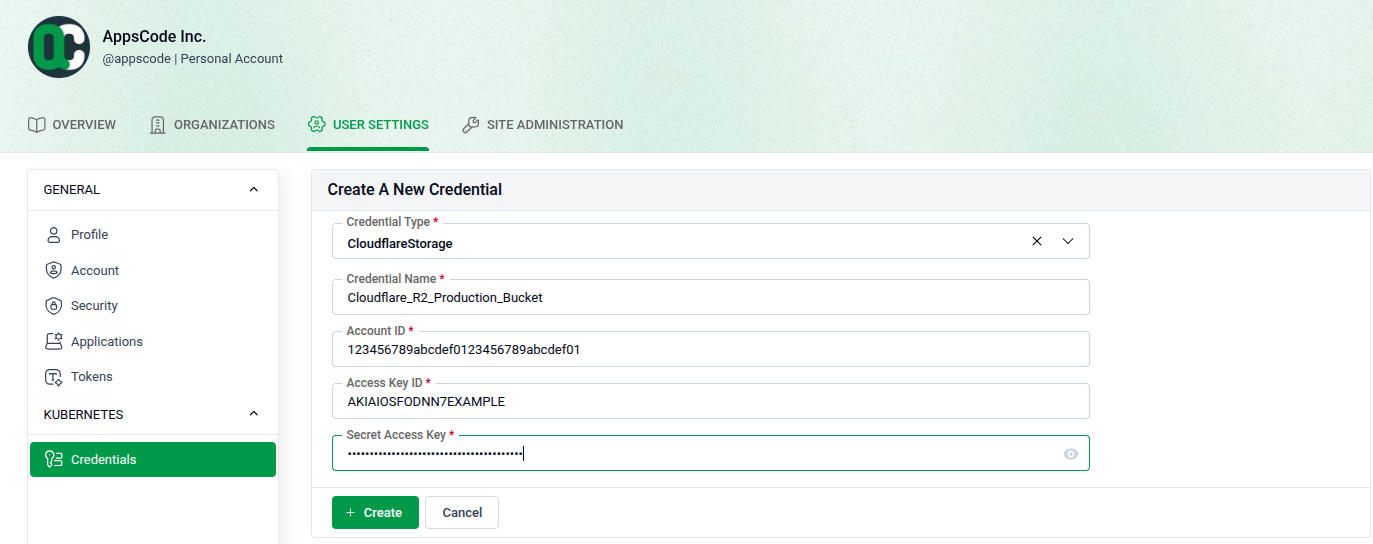The image size is (1373, 544).
Task: Collapse the GENERAL sidebar section
Action: 253,190
